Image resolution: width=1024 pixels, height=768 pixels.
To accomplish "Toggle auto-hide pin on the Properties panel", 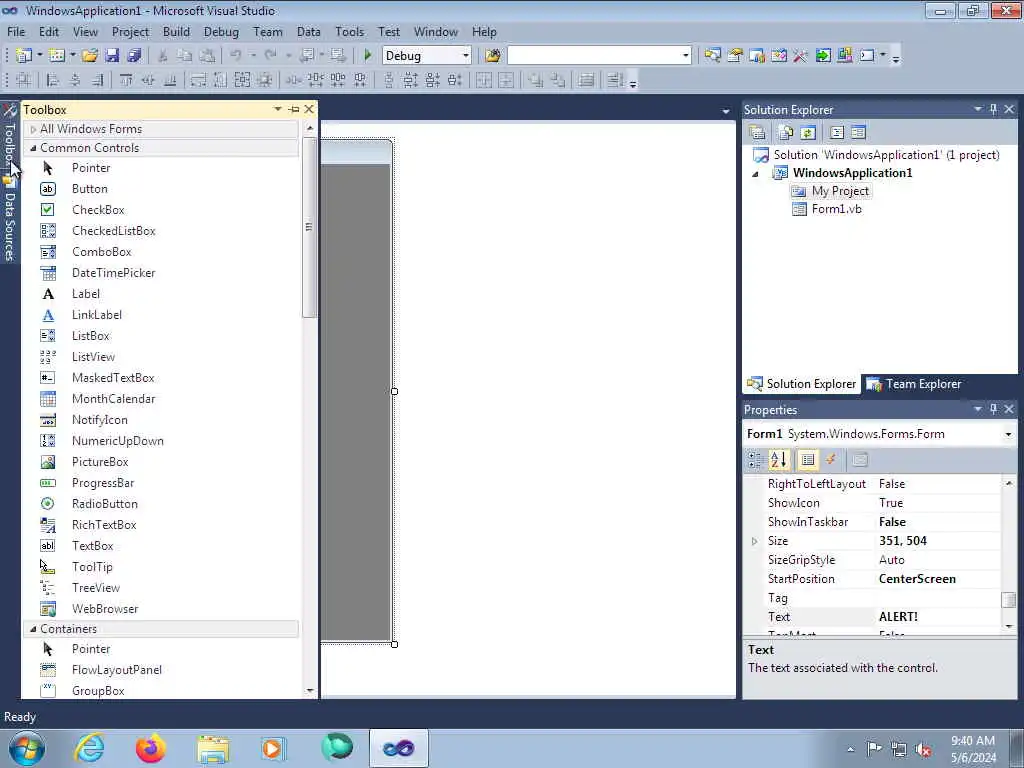I will click(993, 409).
